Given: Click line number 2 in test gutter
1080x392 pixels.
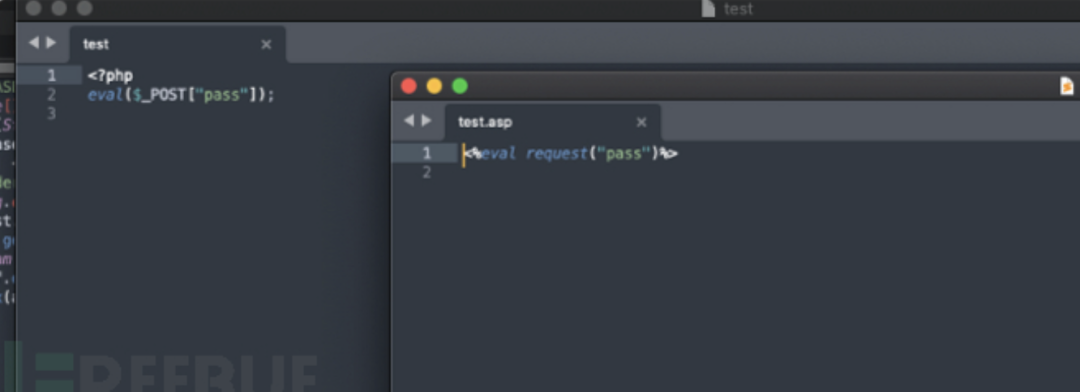Looking at the screenshot, I should 51,95.
